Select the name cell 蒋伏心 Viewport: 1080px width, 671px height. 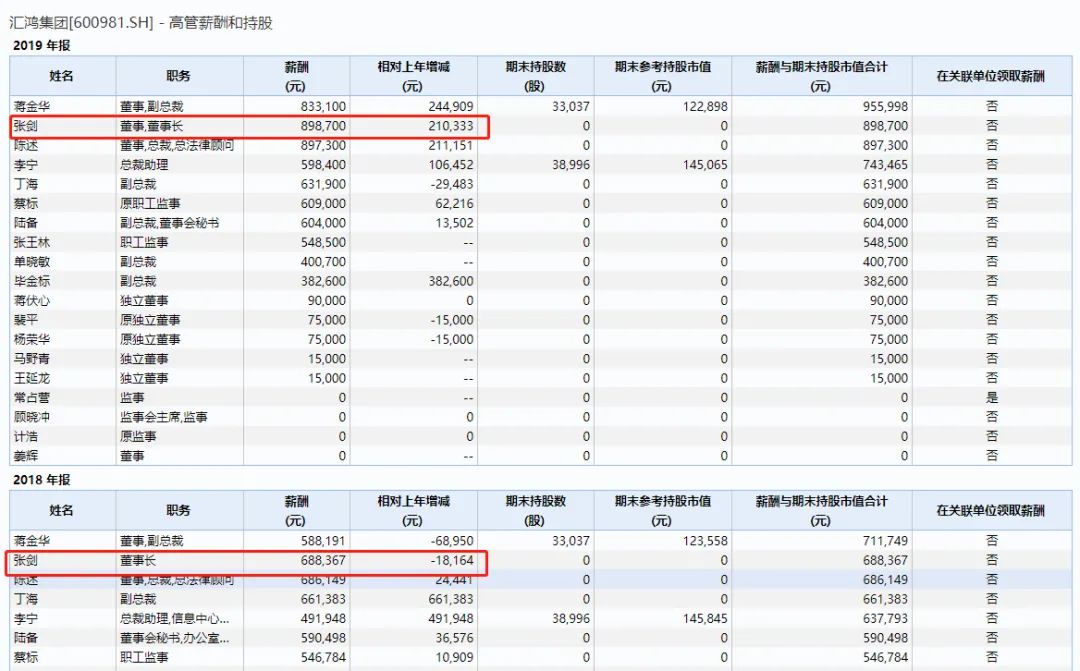[x=32, y=300]
